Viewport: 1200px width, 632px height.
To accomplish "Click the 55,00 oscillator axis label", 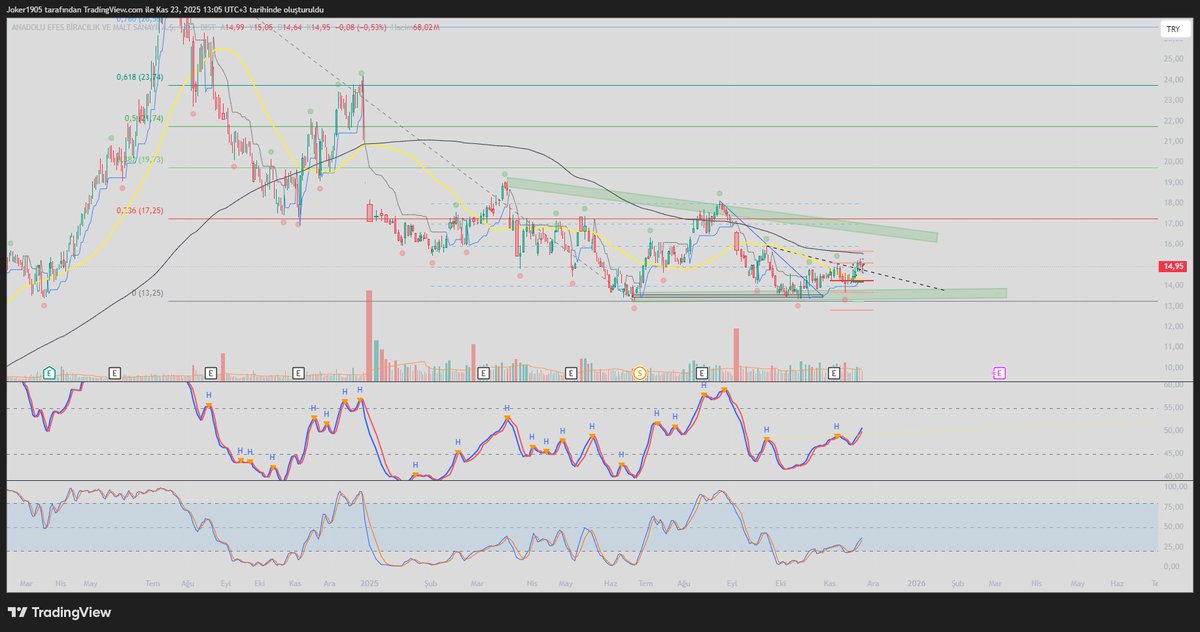I will (x=1173, y=408).
